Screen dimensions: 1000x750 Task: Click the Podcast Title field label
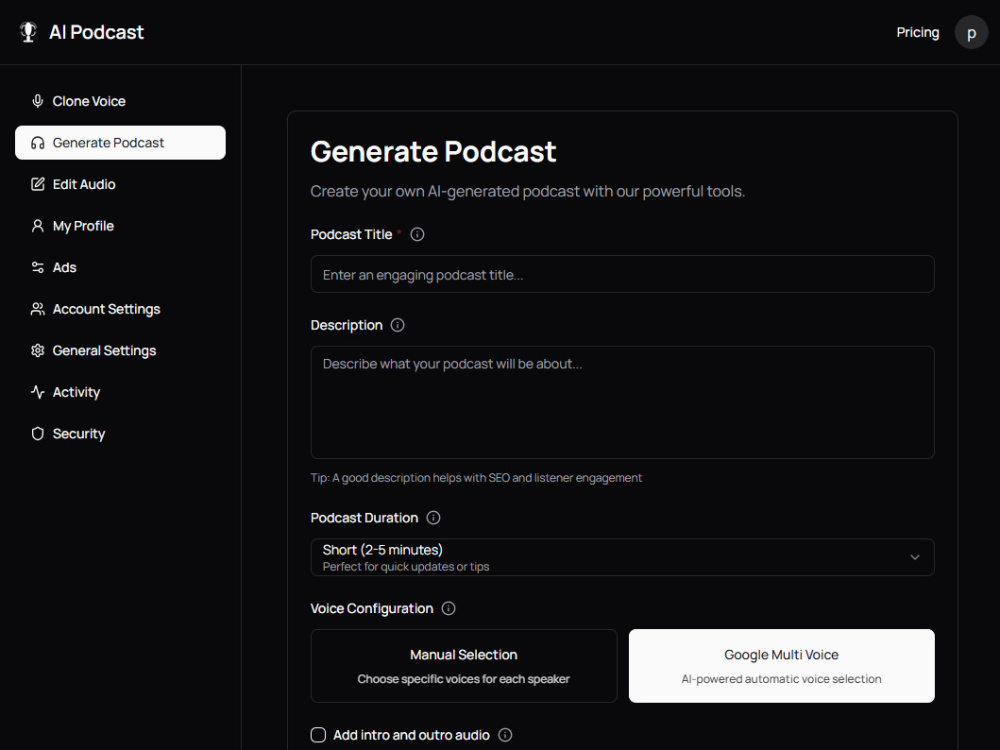pos(351,235)
